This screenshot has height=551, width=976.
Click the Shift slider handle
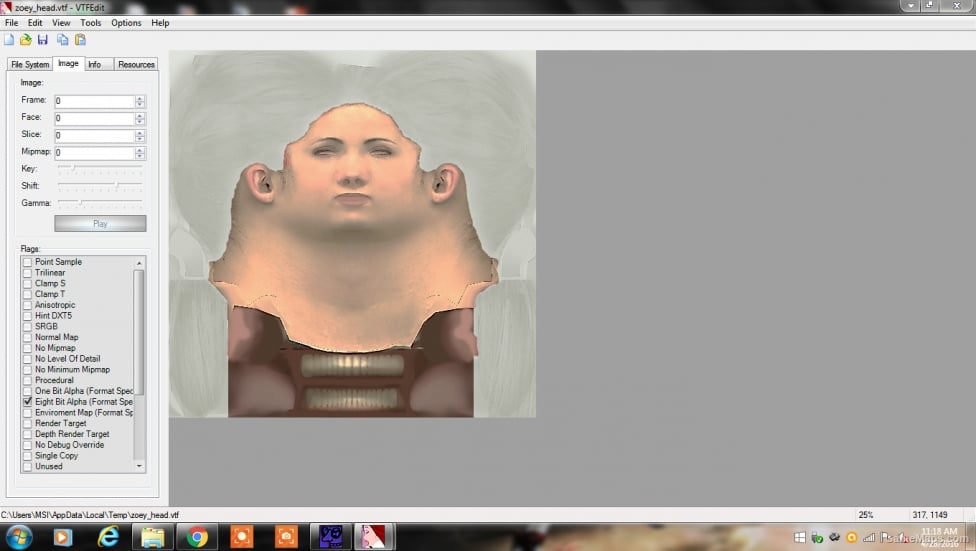click(116, 186)
